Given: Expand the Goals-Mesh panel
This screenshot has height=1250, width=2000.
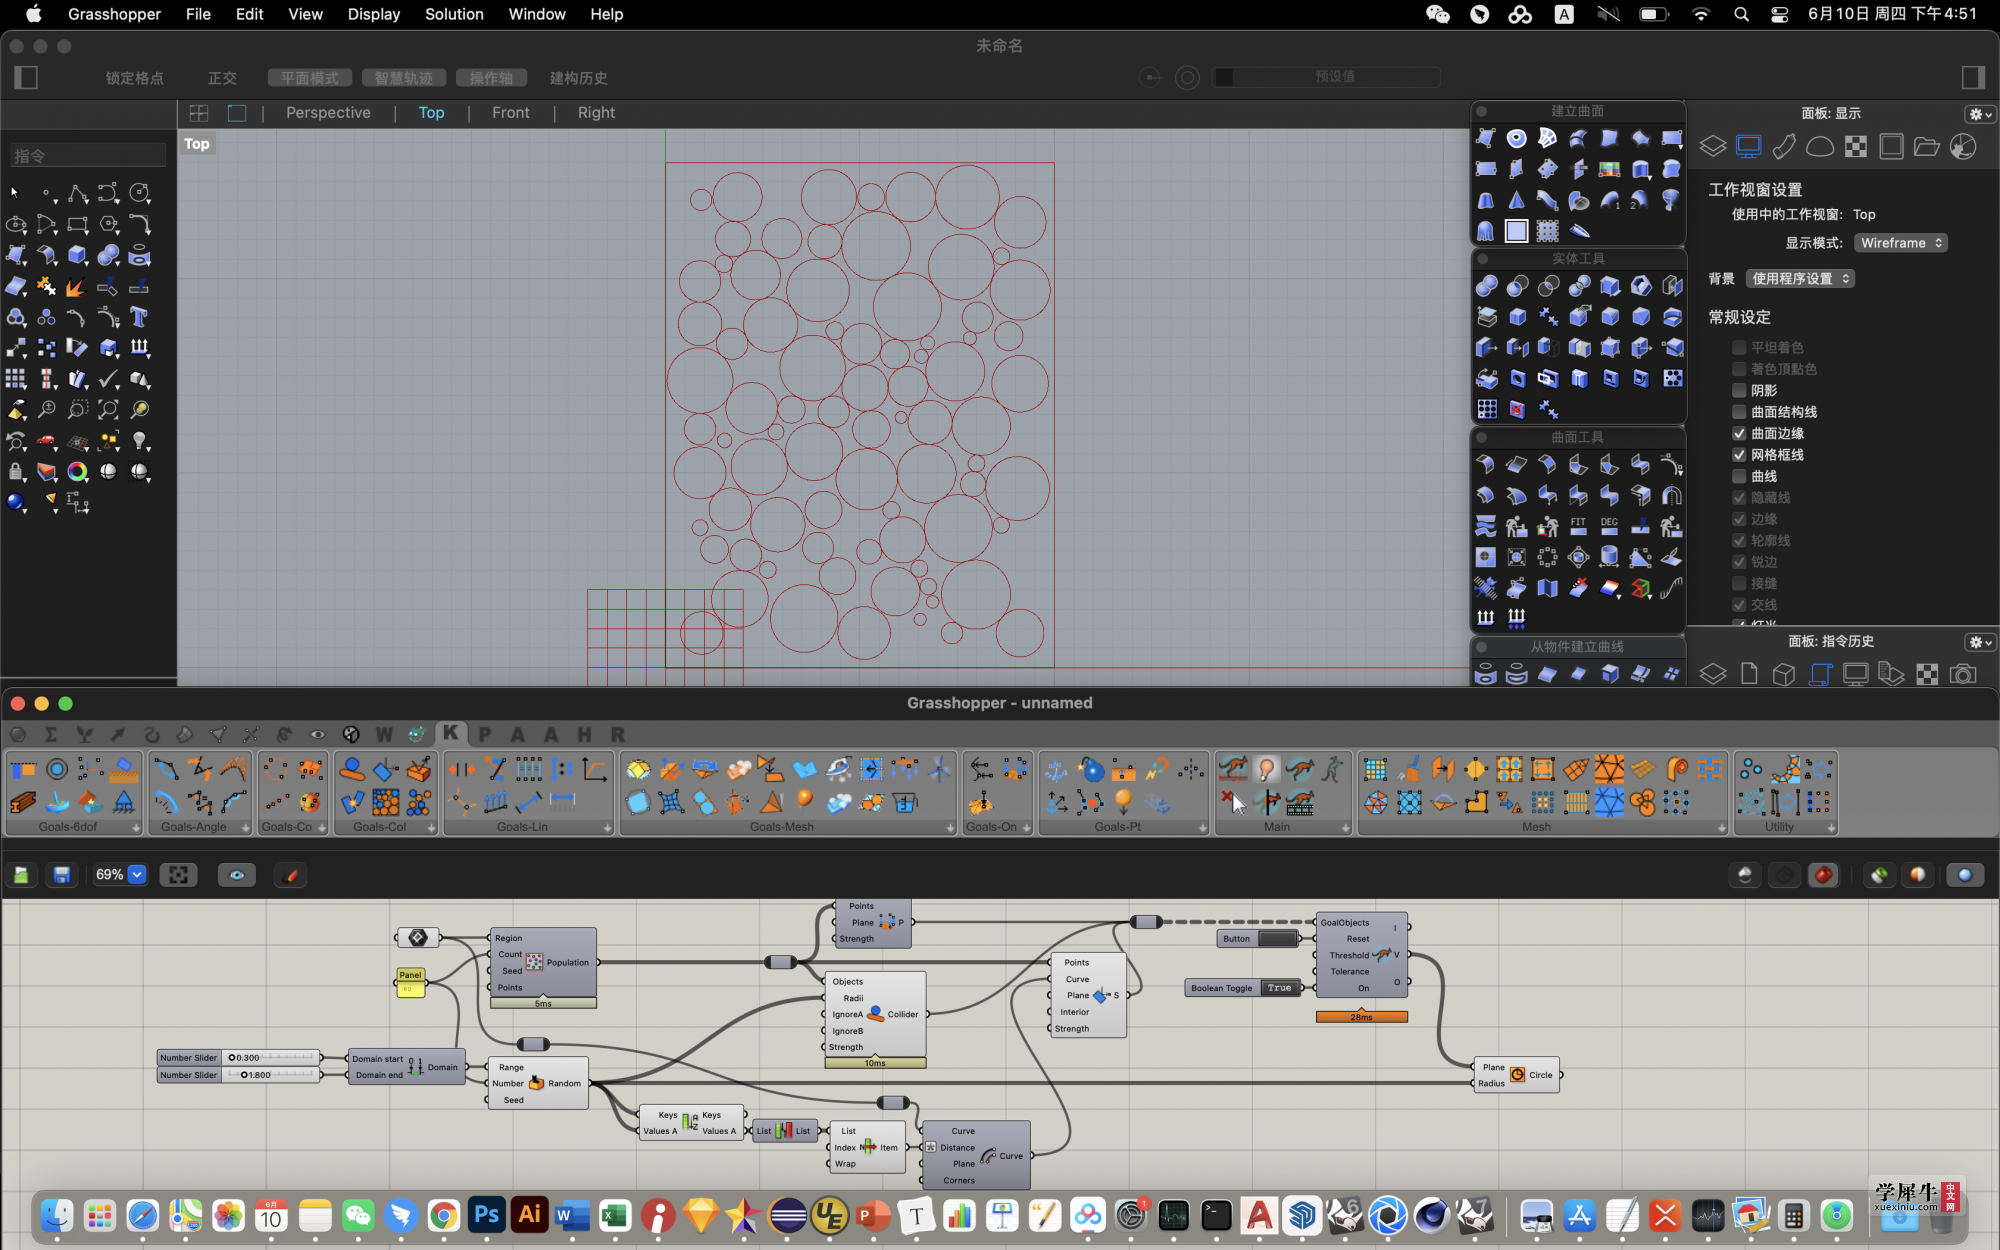Looking at the screenshot, I should [950, 828].
